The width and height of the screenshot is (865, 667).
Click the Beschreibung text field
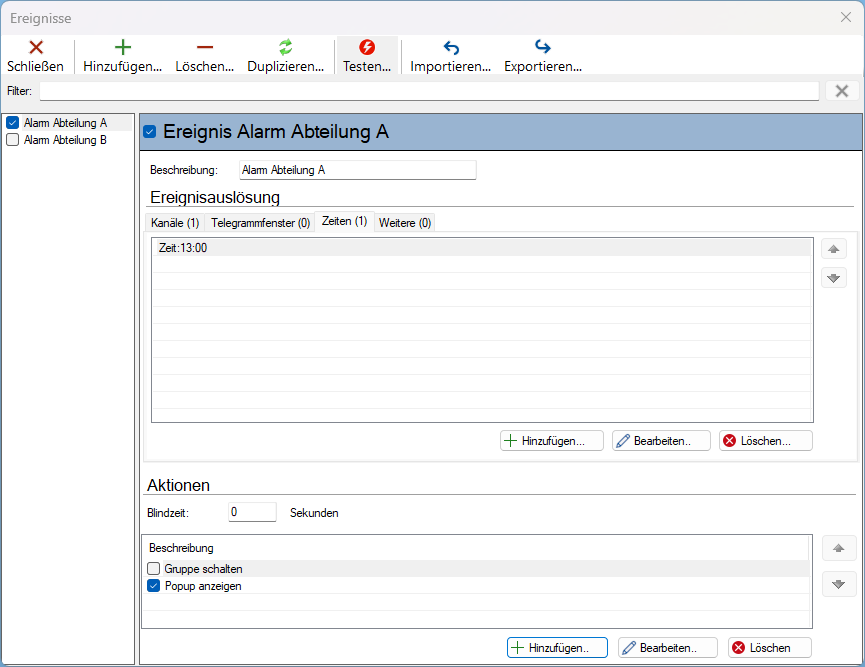(x=357, y=170)
